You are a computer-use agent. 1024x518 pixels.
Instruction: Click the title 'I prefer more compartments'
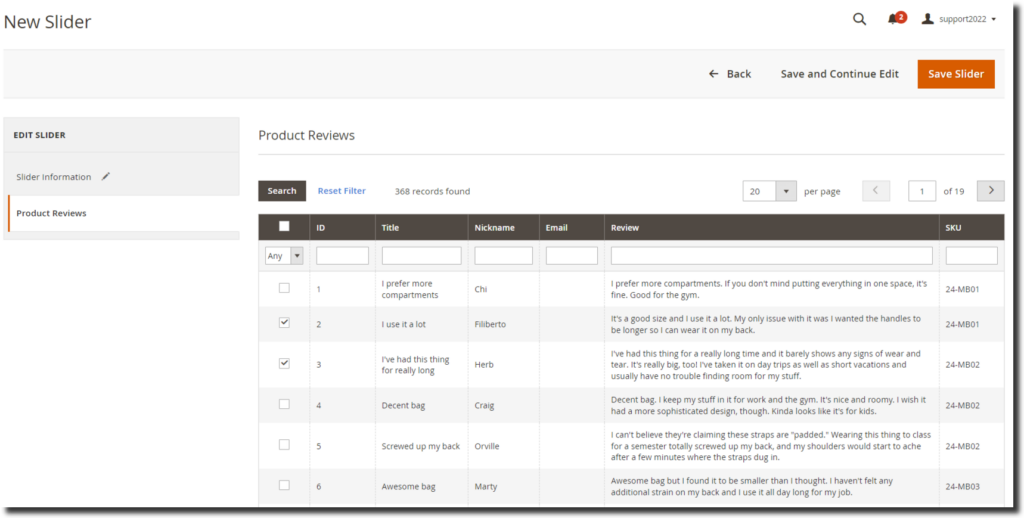point(409,289)
